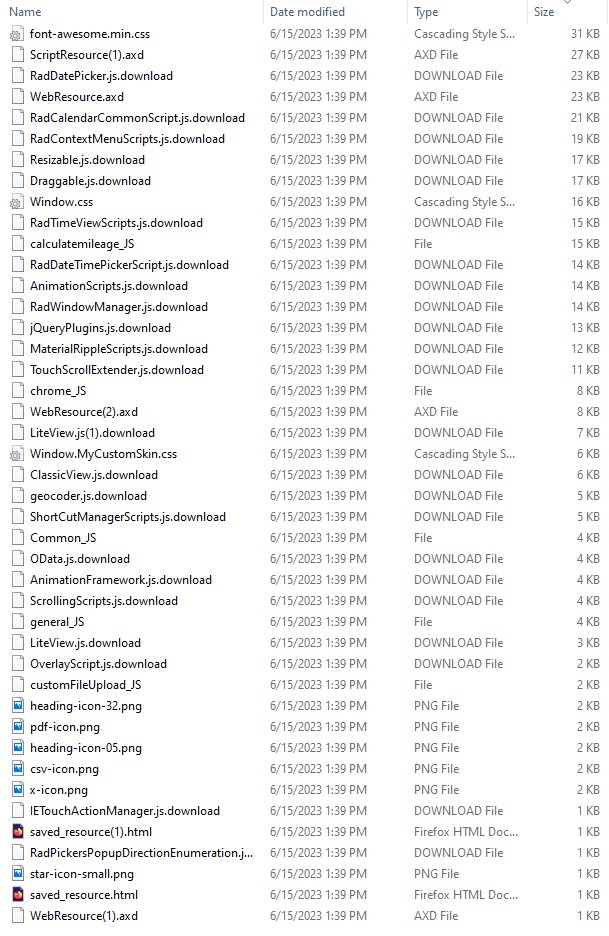609x936 pixels.
Task: Select the Window.css gear file icon
Action: point(17,202)
